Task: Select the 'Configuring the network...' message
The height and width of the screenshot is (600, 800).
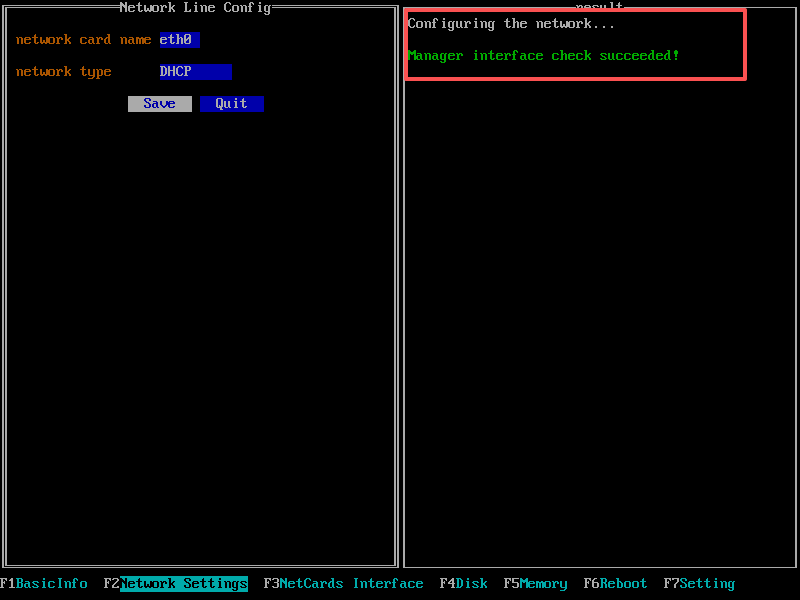Action: [x=511, y=24]
